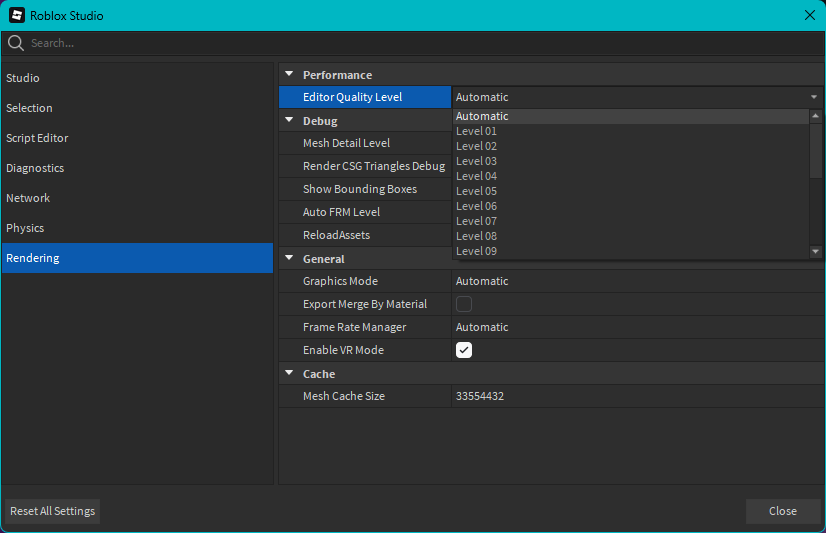Choose Level 09 from the quality list
Viewport: 826px width, 533px height.
tap(631, 251)
